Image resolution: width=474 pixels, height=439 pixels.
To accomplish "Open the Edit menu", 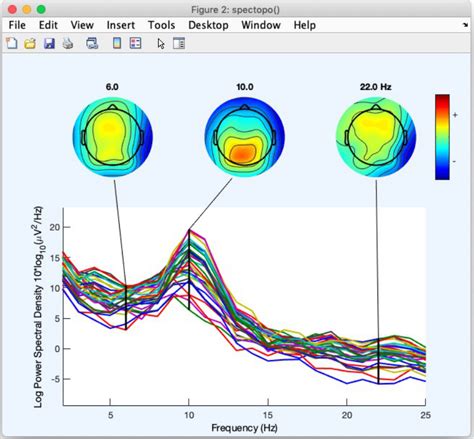I will [x=48, y=25].
